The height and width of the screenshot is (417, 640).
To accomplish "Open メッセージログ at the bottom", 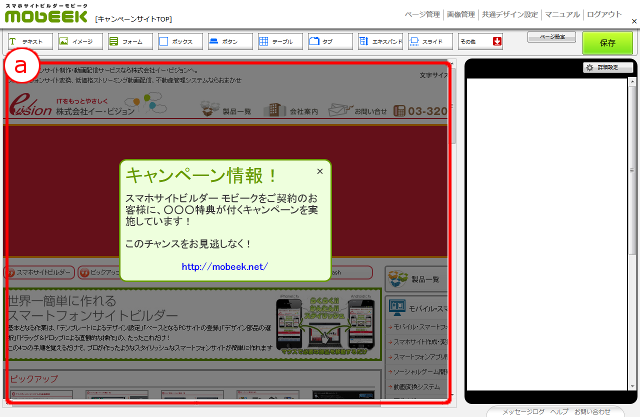I will [522, 411].
